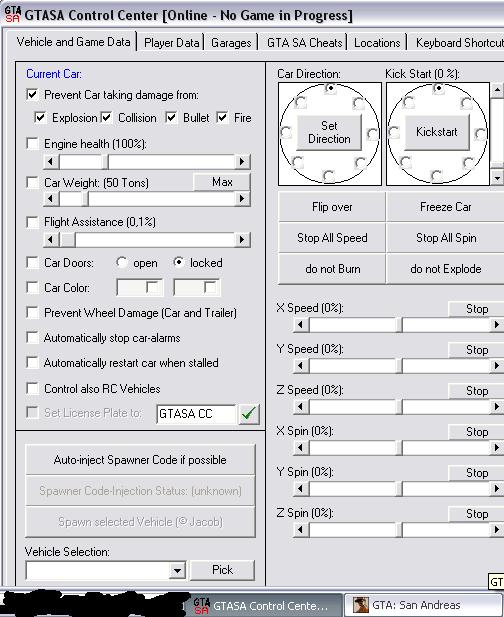Enable Car Color checkbox
This screenshot has width=504, height=617.
pos(32,287)
